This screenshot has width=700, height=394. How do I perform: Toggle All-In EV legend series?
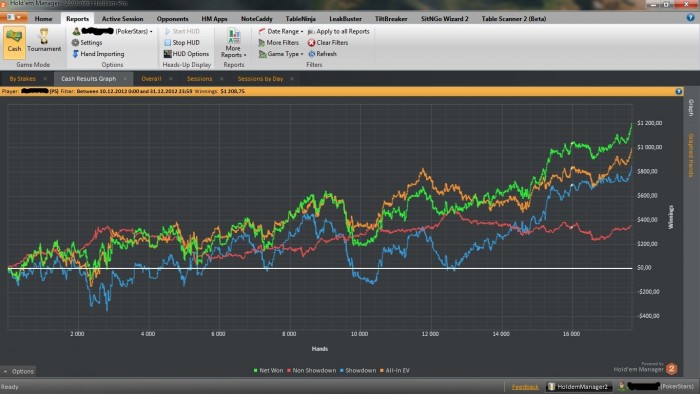coord(395,370)
